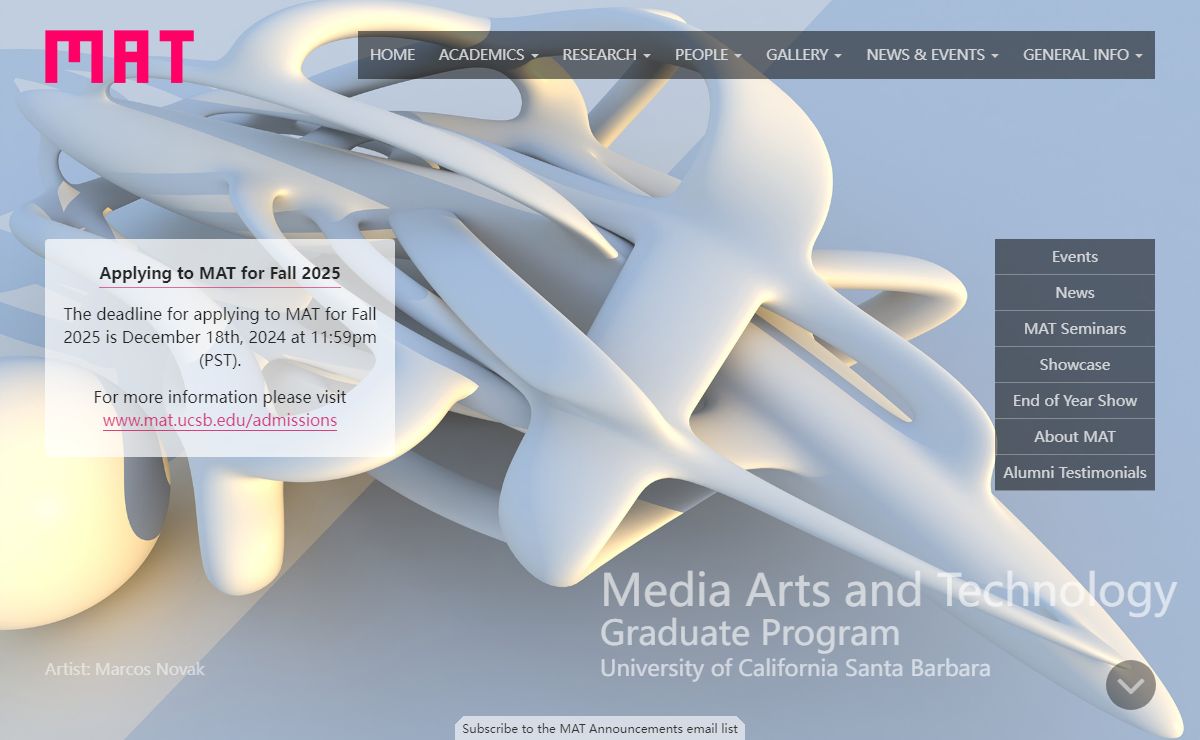This screenshot has width=1200, height=740.
Task: Go to MAT Seminars
Action: pos(1074,329)
